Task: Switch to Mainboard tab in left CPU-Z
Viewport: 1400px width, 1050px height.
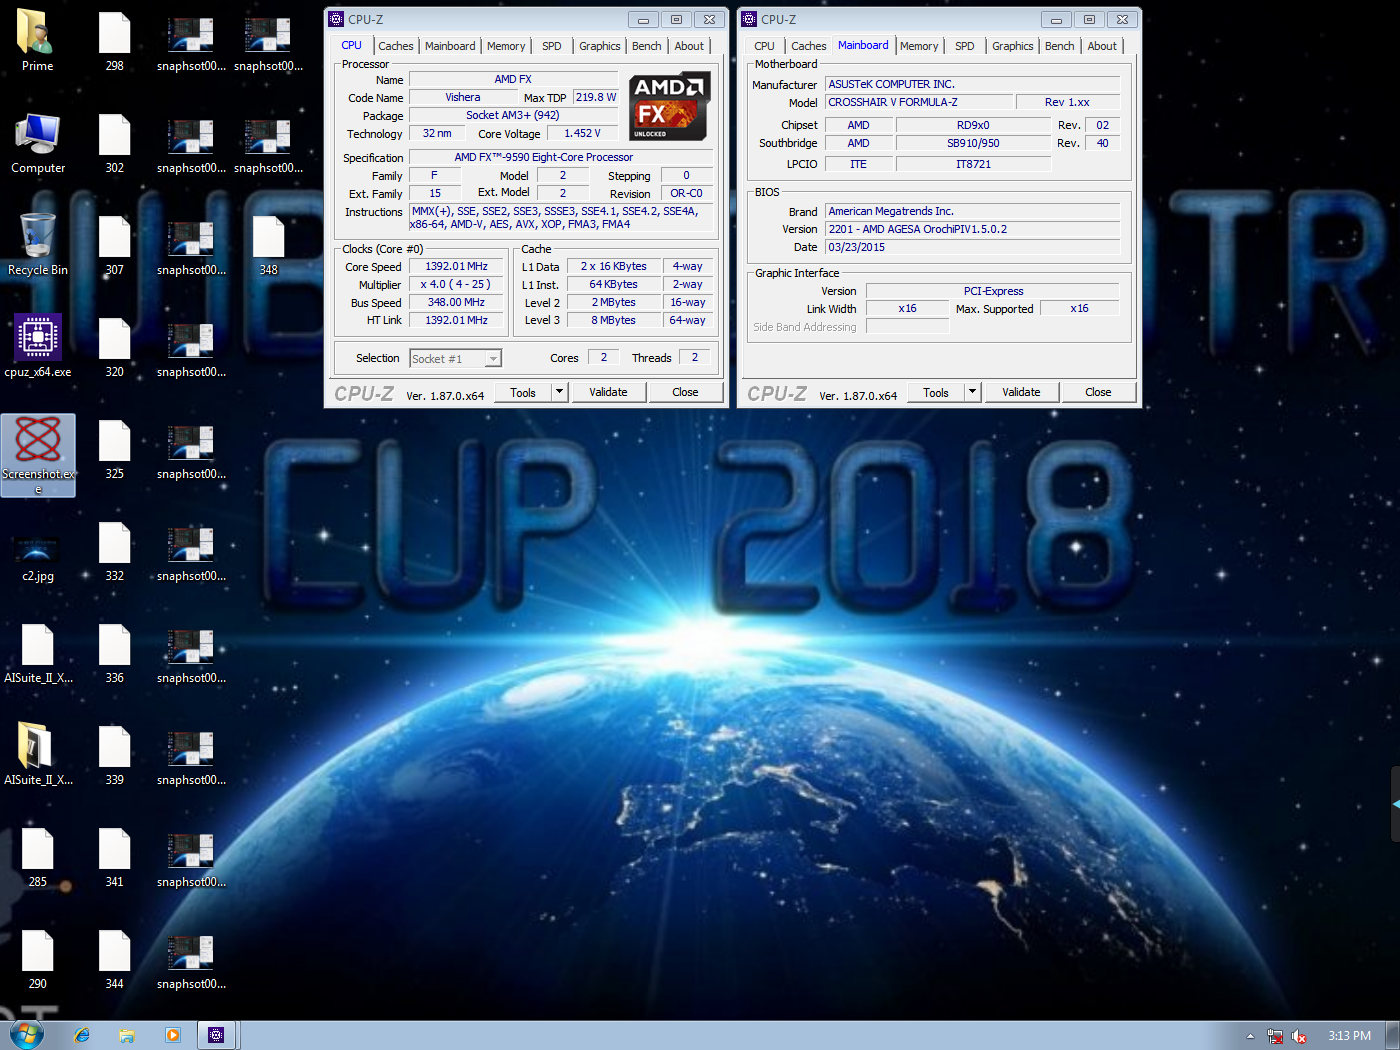Action: (x=450, y=46)
